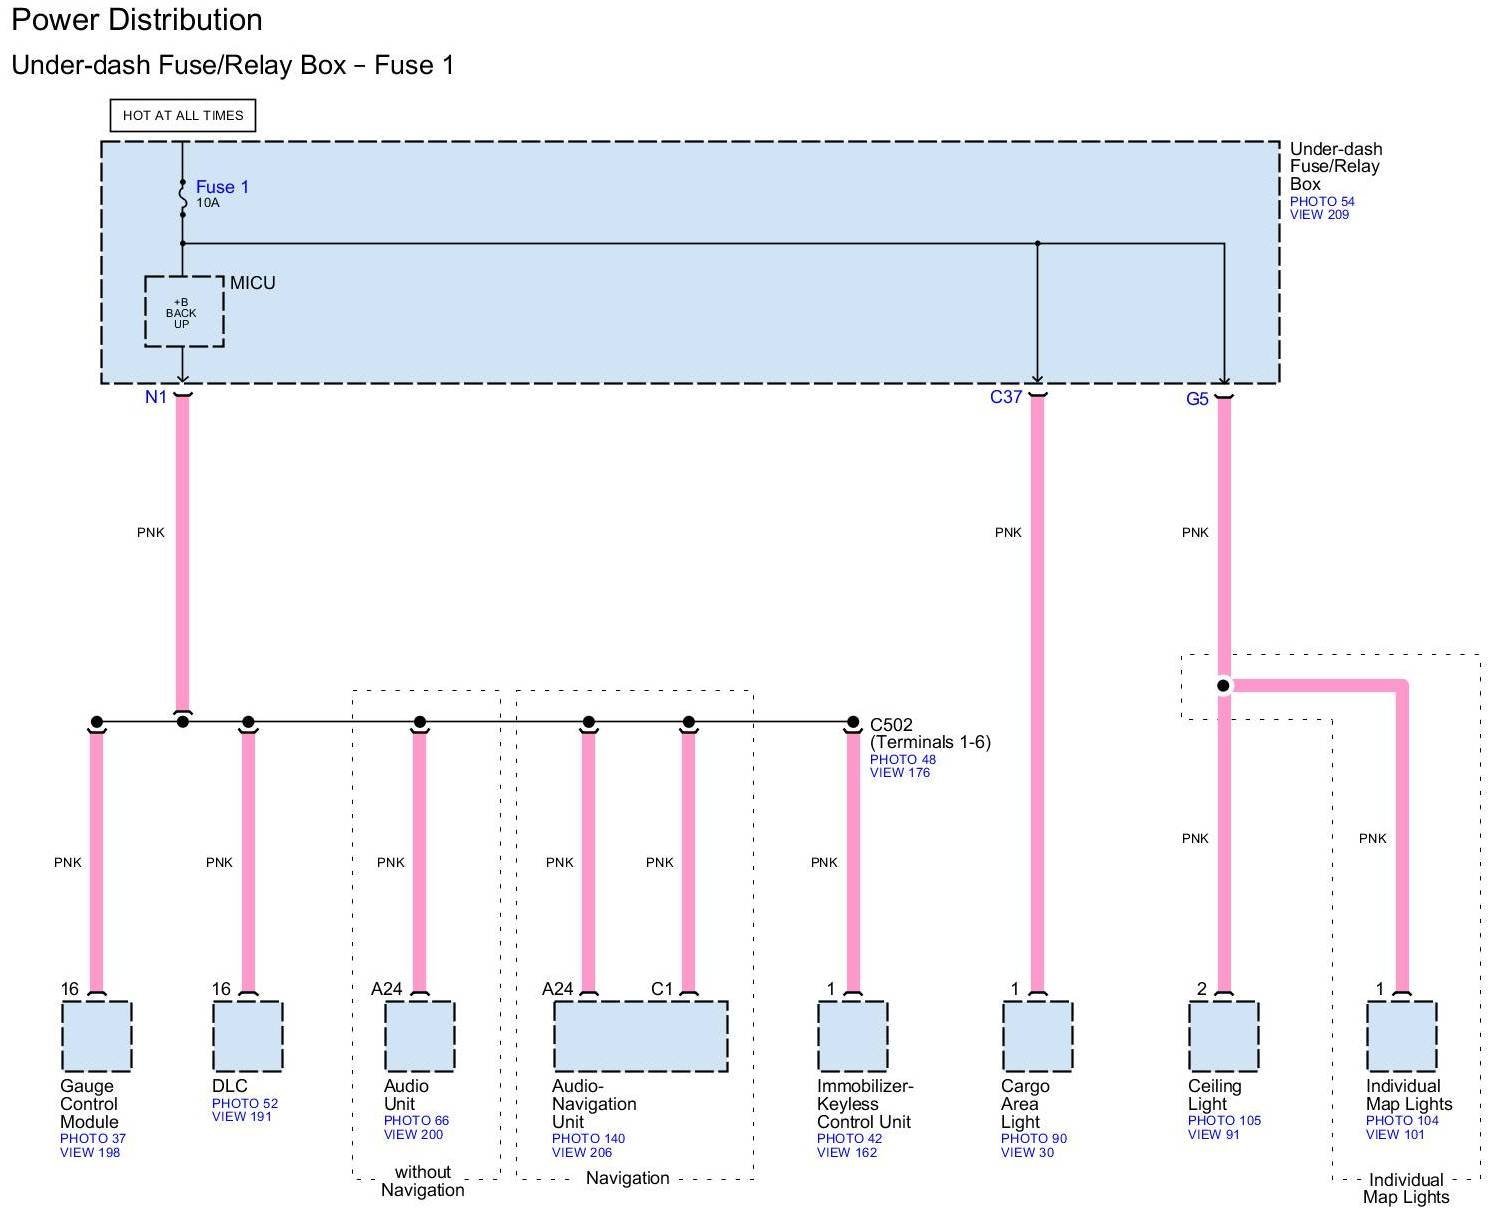Click the pink splice junction below G5

click(x=1223, y=686)
